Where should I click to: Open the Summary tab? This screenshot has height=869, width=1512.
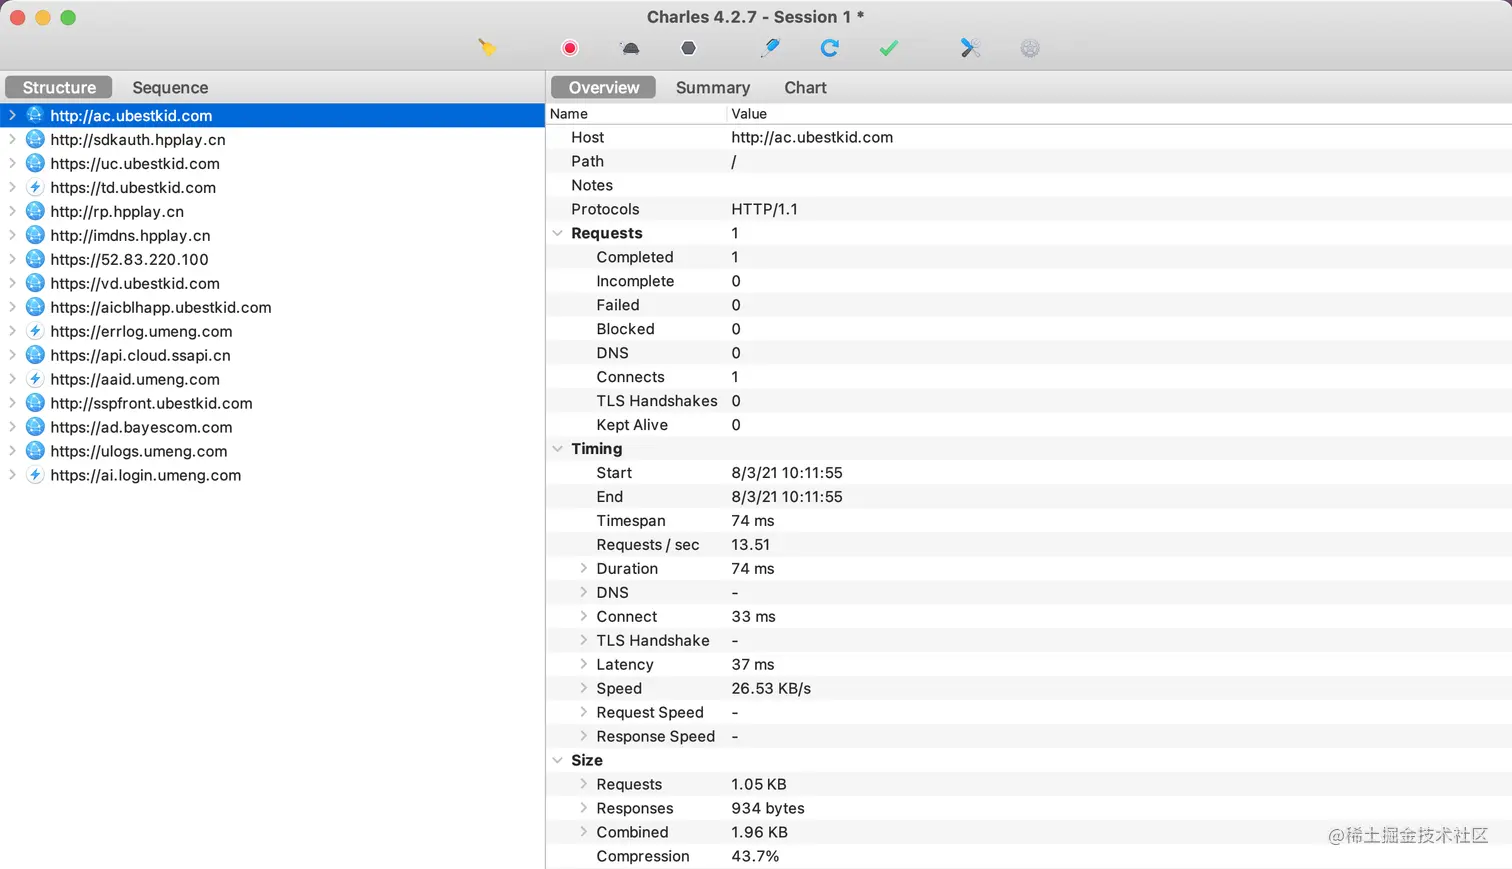click(x=713, y=87)
